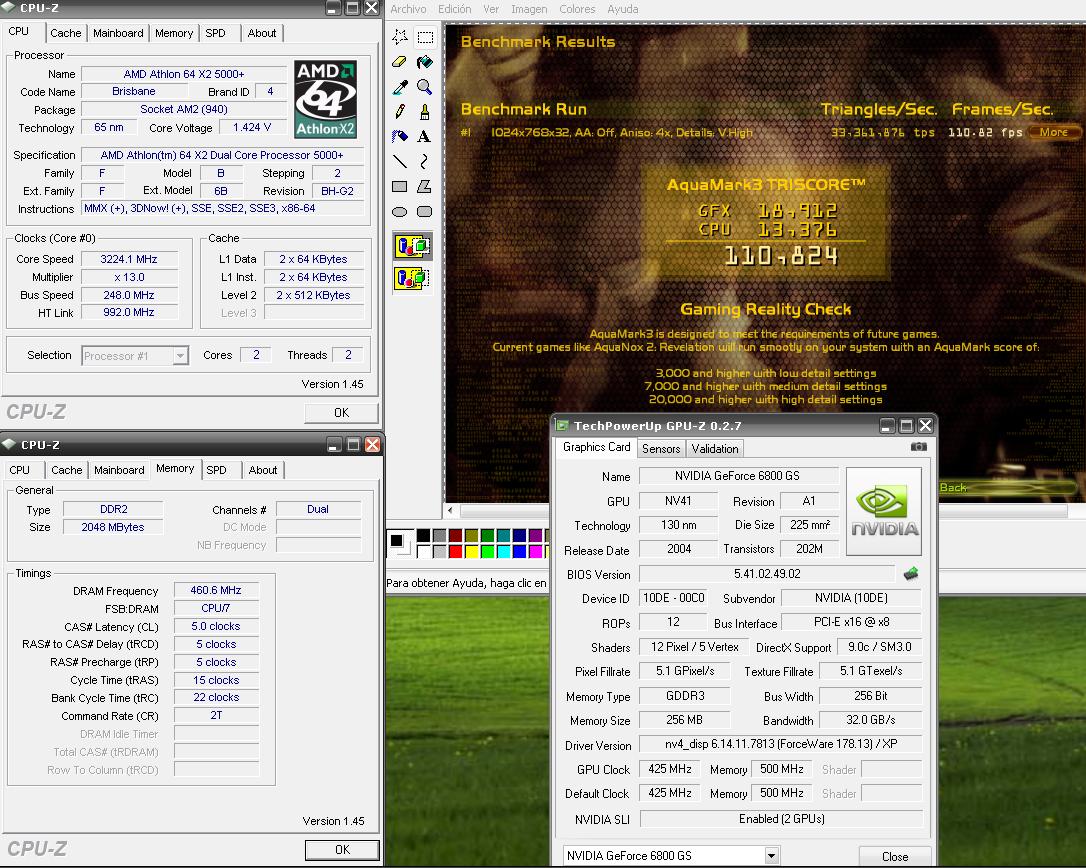Click the NVIDIA logo in GPU-Z
The height and width of the screenshot is (868, 1086).
[x=884, y=511]
